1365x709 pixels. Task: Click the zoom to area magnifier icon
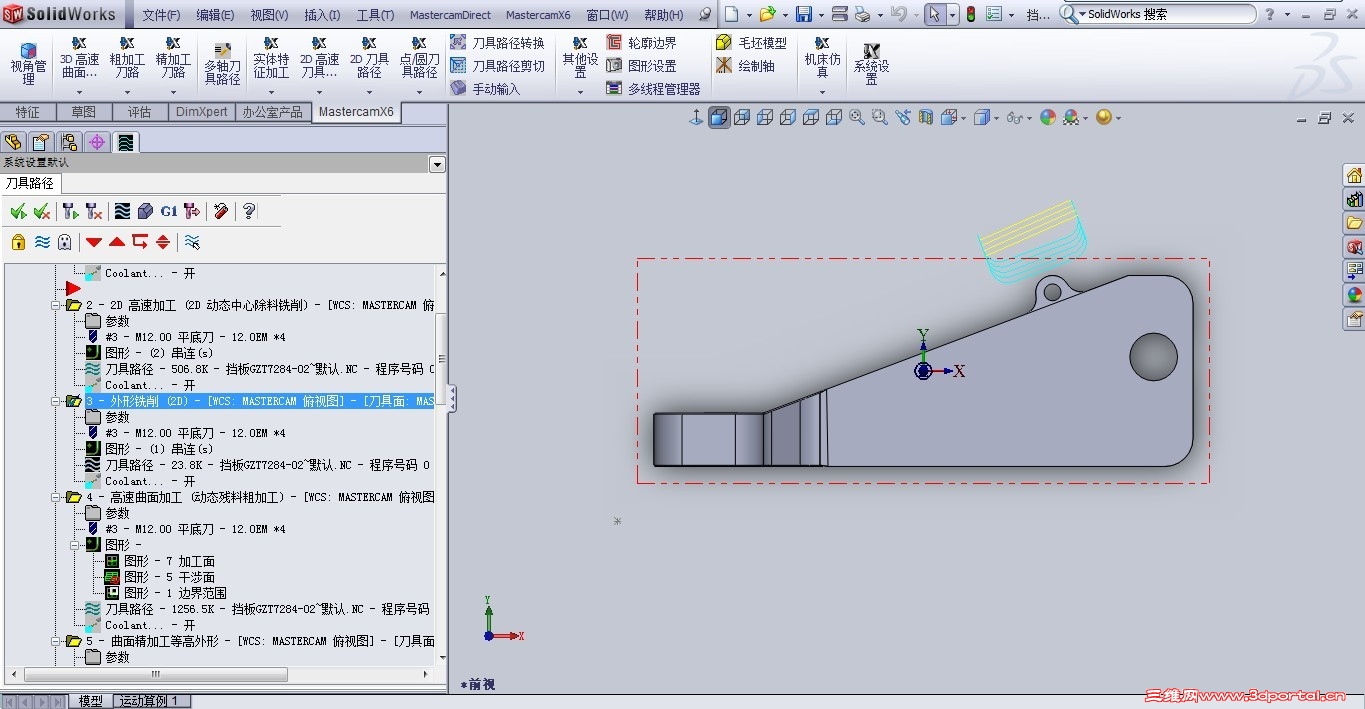879,117
